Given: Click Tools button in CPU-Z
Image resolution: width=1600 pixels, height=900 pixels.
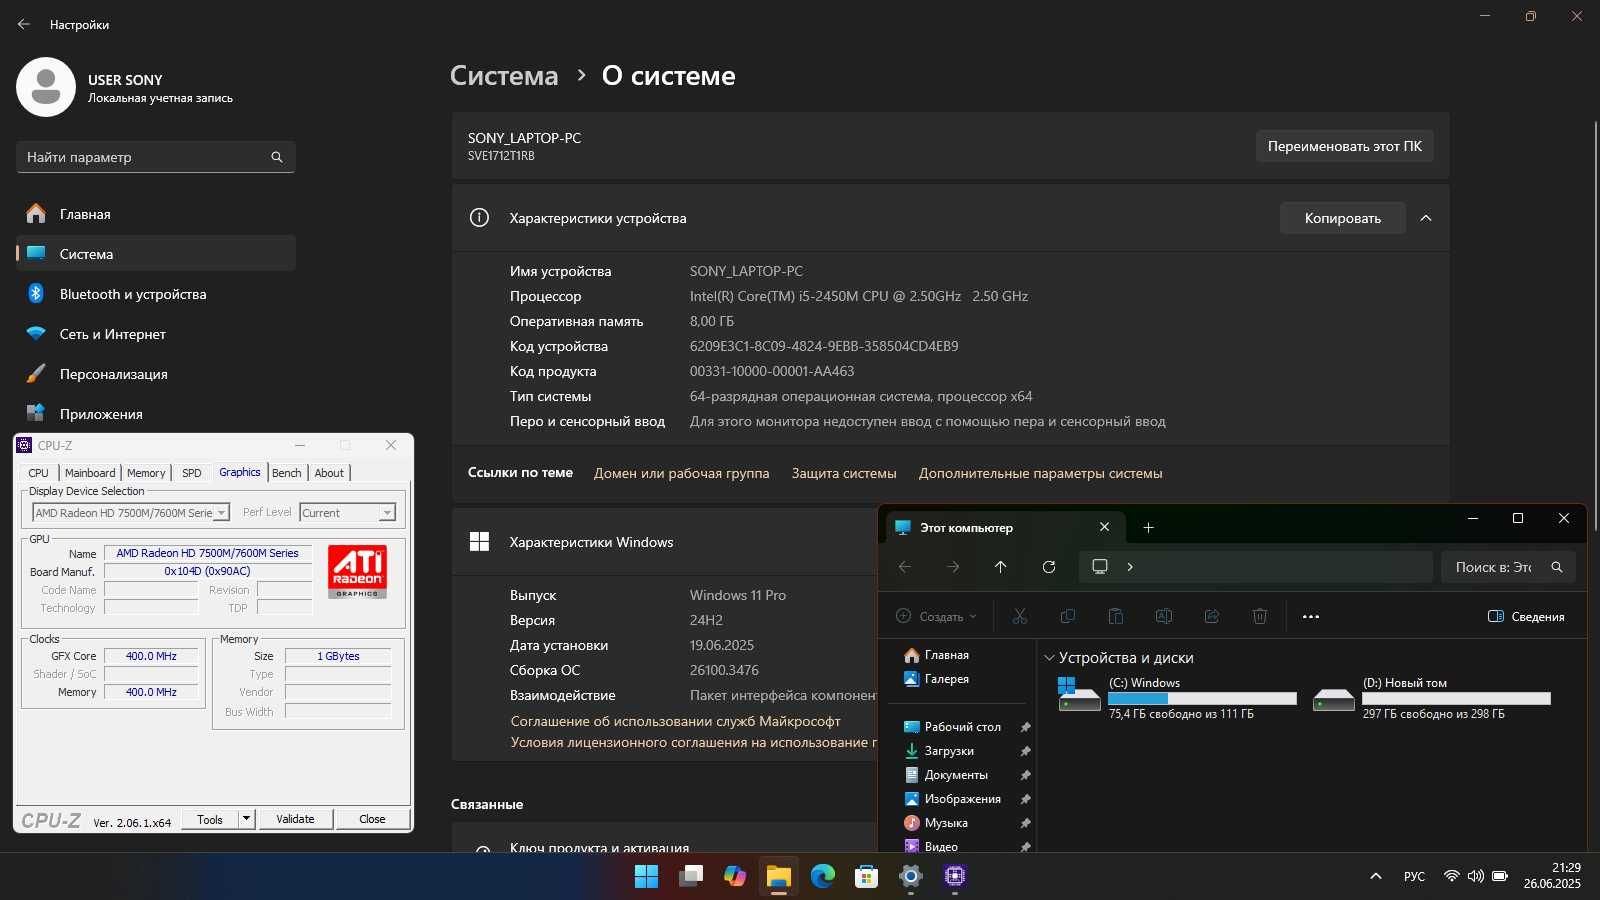Looking at the screenshot, I should pos(210,819).
